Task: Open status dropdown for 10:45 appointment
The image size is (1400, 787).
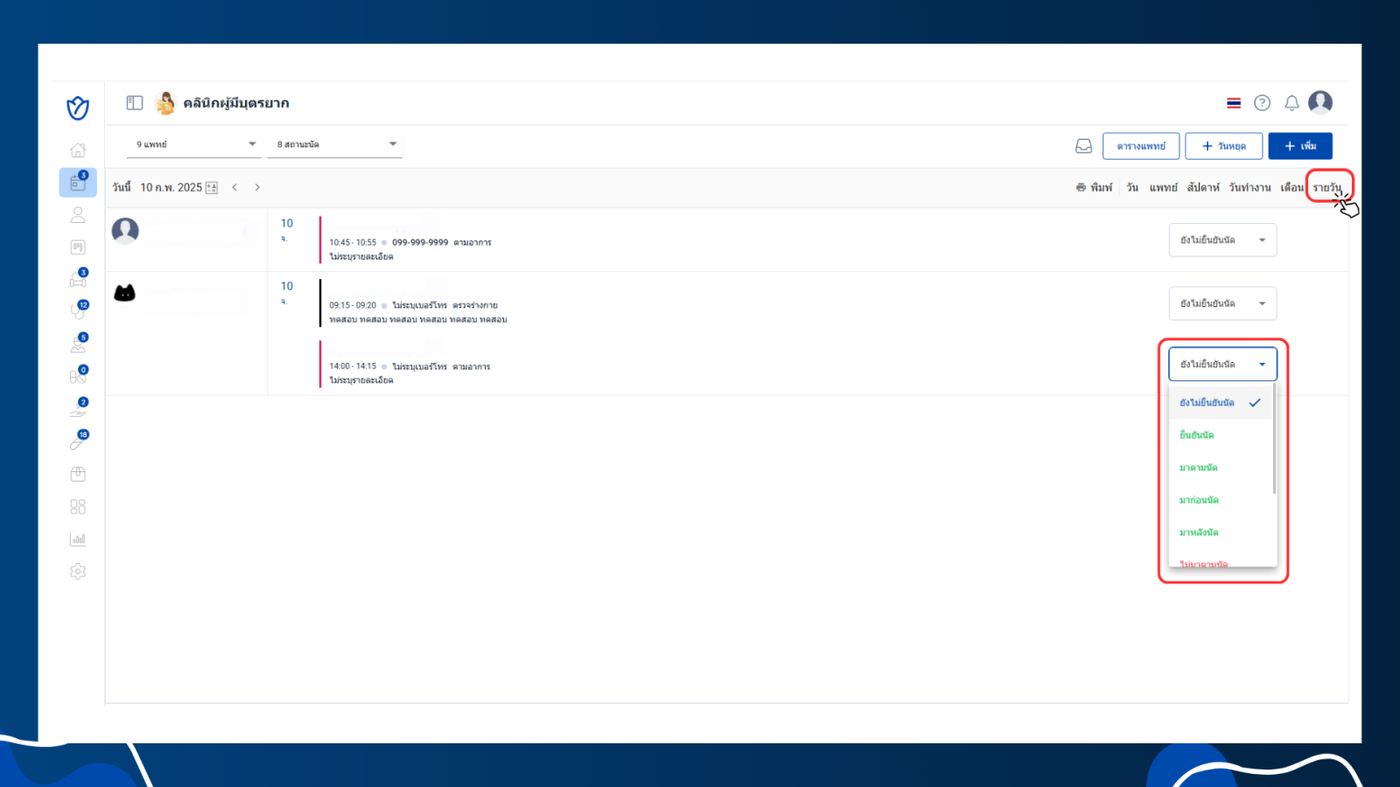Action: [1222, 240]
